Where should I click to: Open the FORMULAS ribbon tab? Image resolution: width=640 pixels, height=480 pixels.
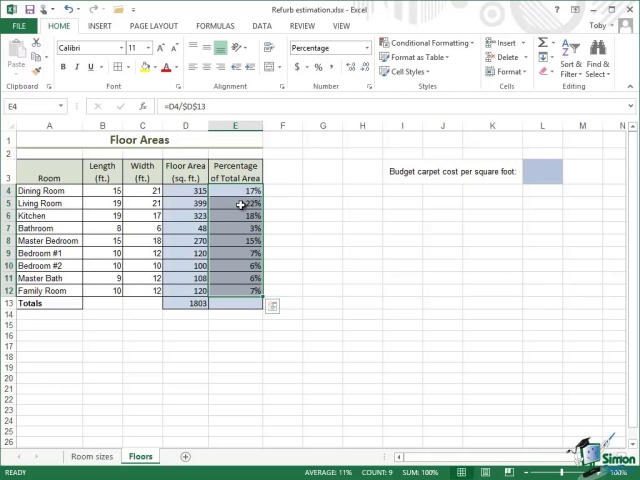point(215,26)
